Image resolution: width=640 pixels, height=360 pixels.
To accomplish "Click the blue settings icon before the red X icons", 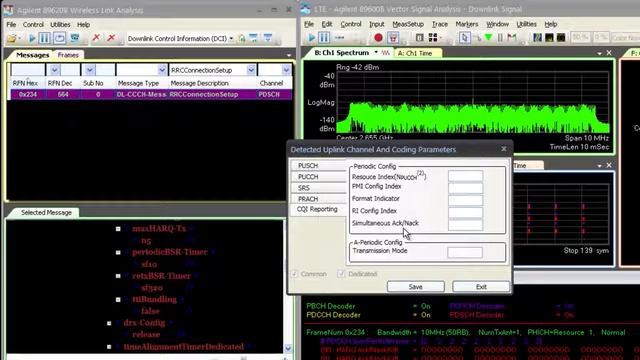I will coord(75,38).
